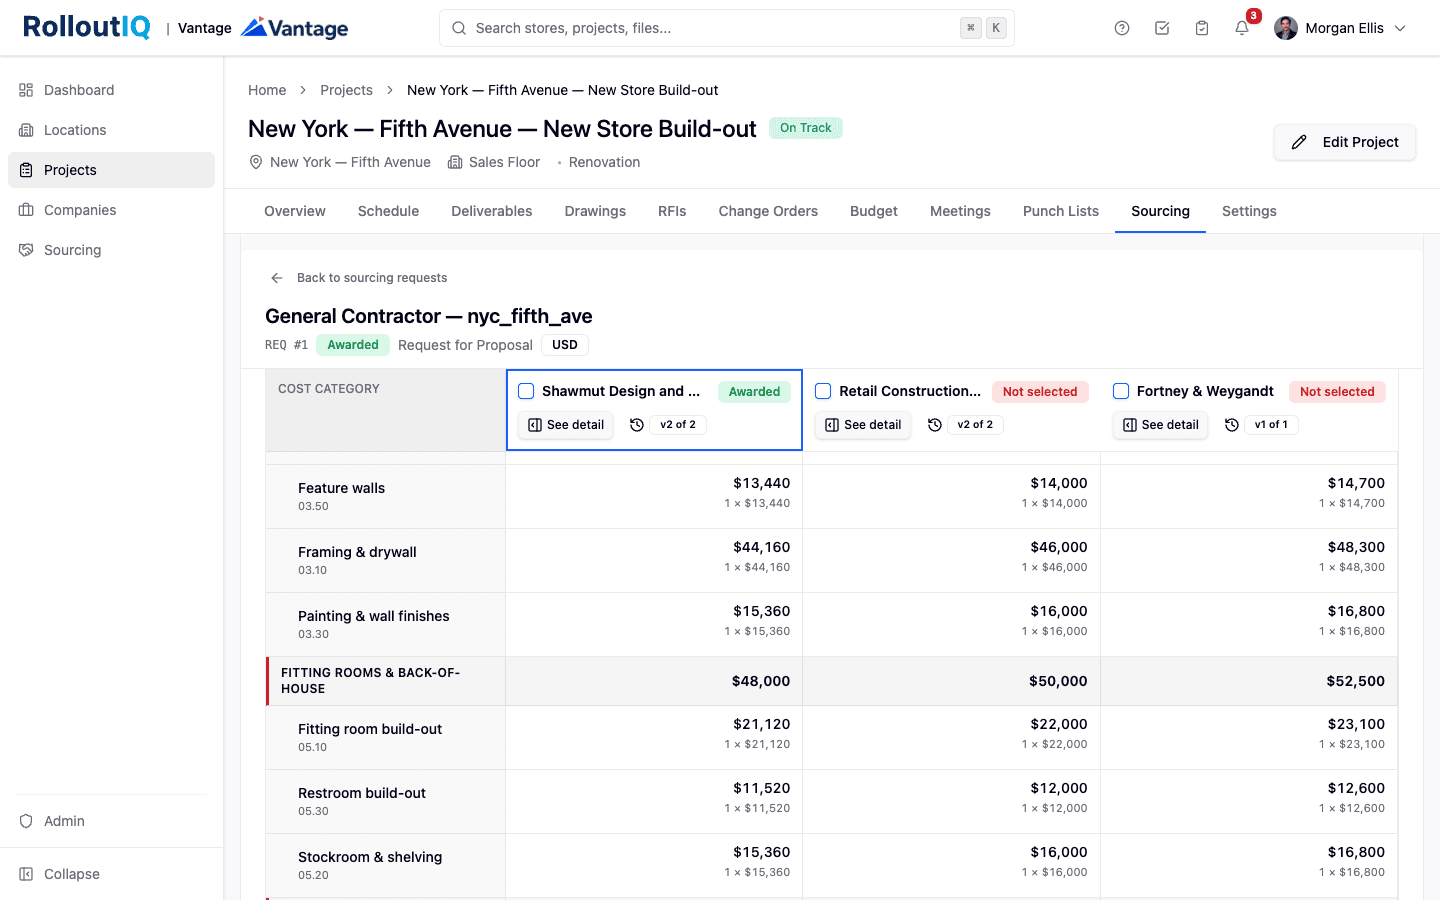The height and width of the screenshot is (900, 1440).
Task: Collapse the sidebar
Action: tap(111, 874)
